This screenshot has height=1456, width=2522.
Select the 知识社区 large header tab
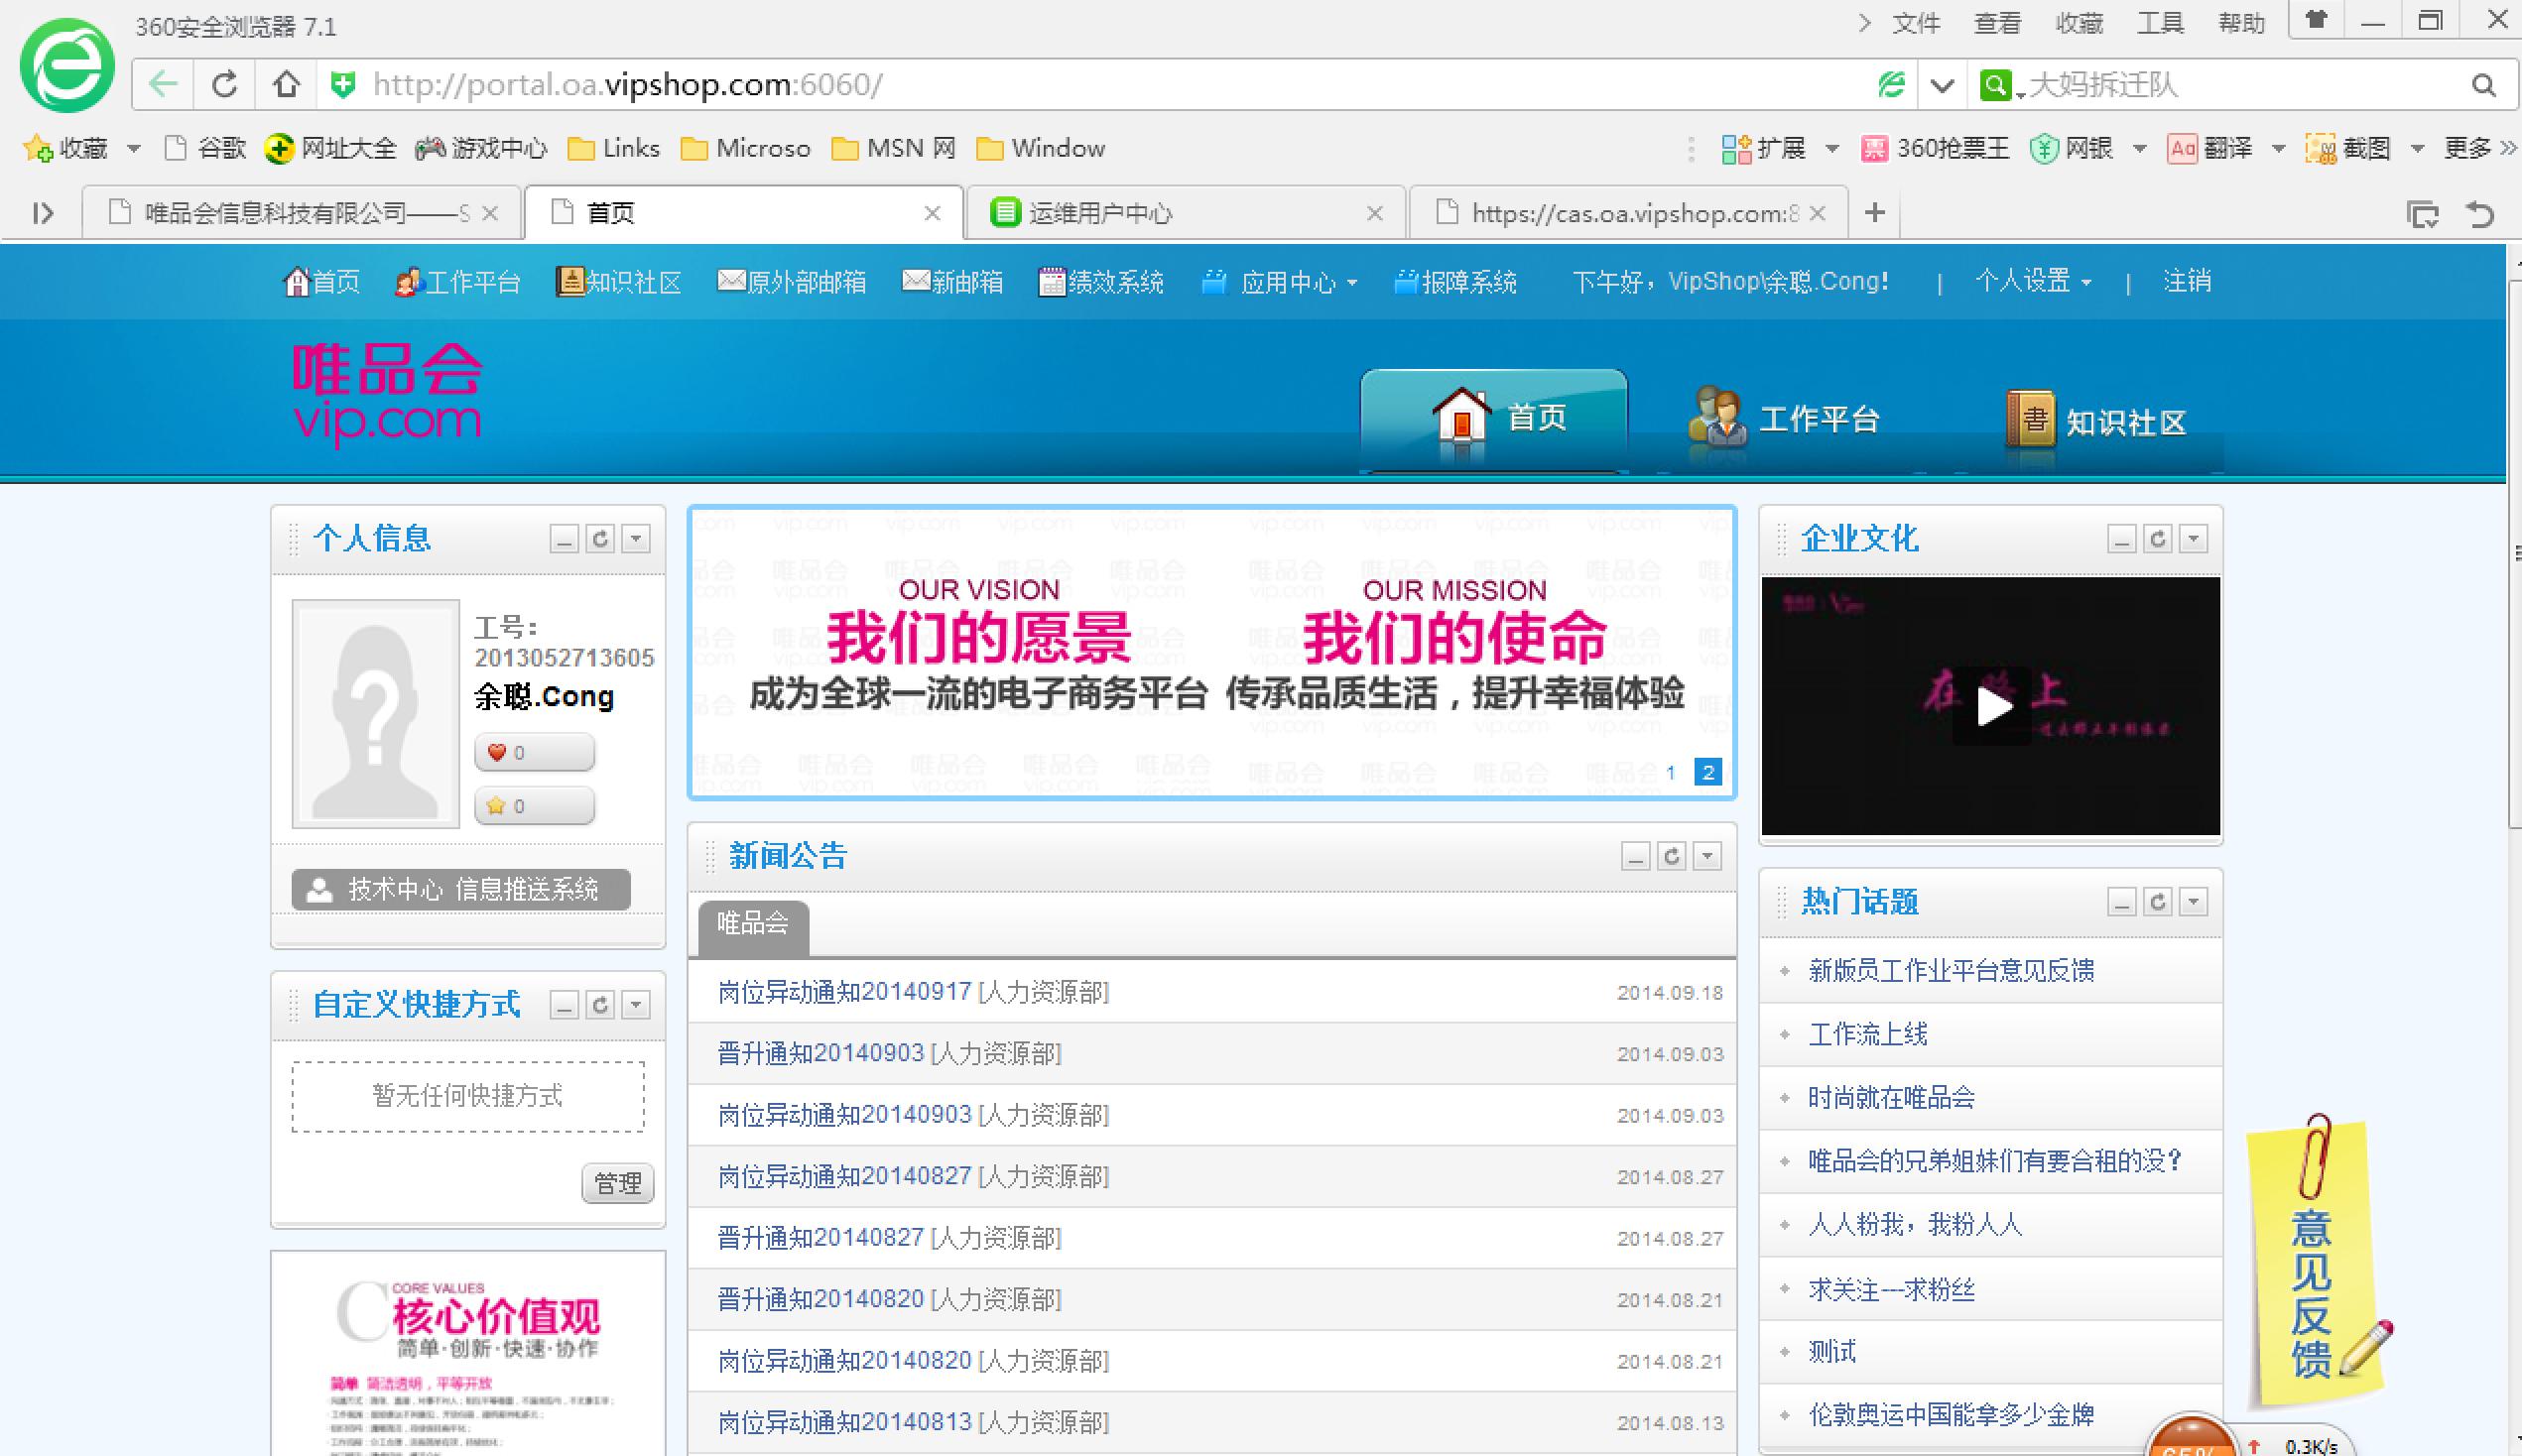[x=2098, y=421]
